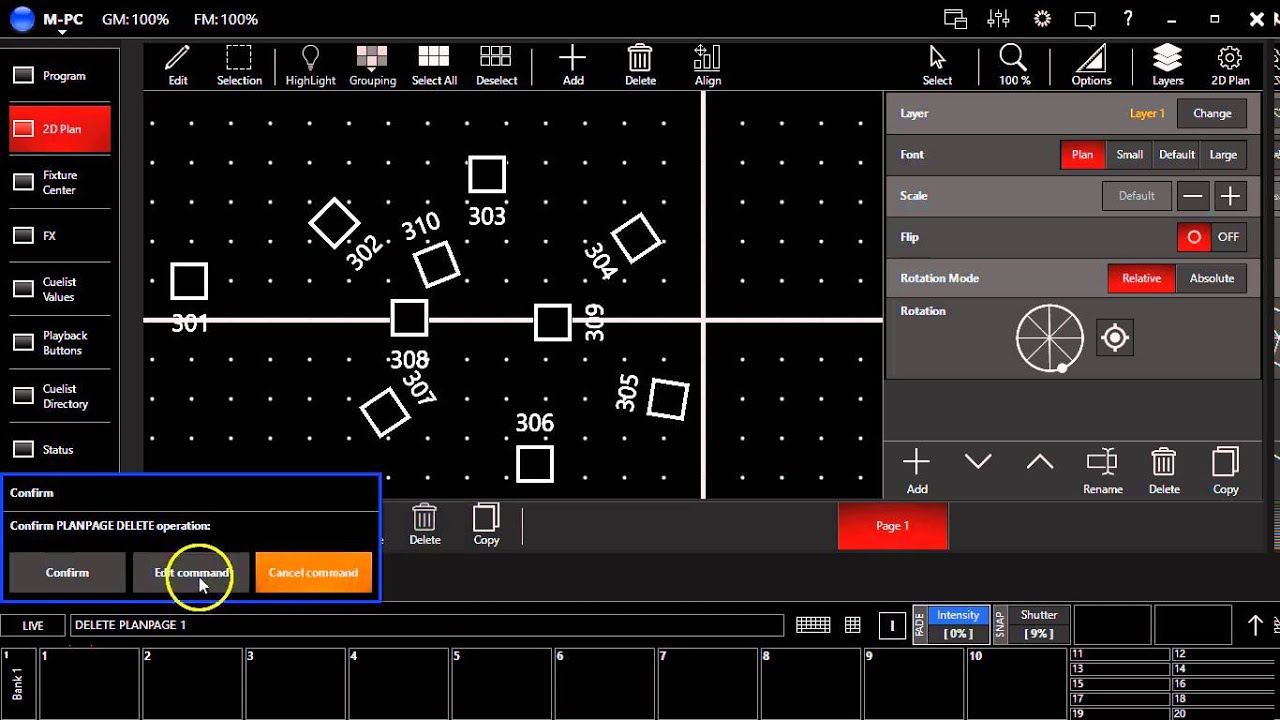The height and width of the screenshot is (720, 1280).
Task: Click the rotation reset target icon
Action: [x=1115, y=338]
